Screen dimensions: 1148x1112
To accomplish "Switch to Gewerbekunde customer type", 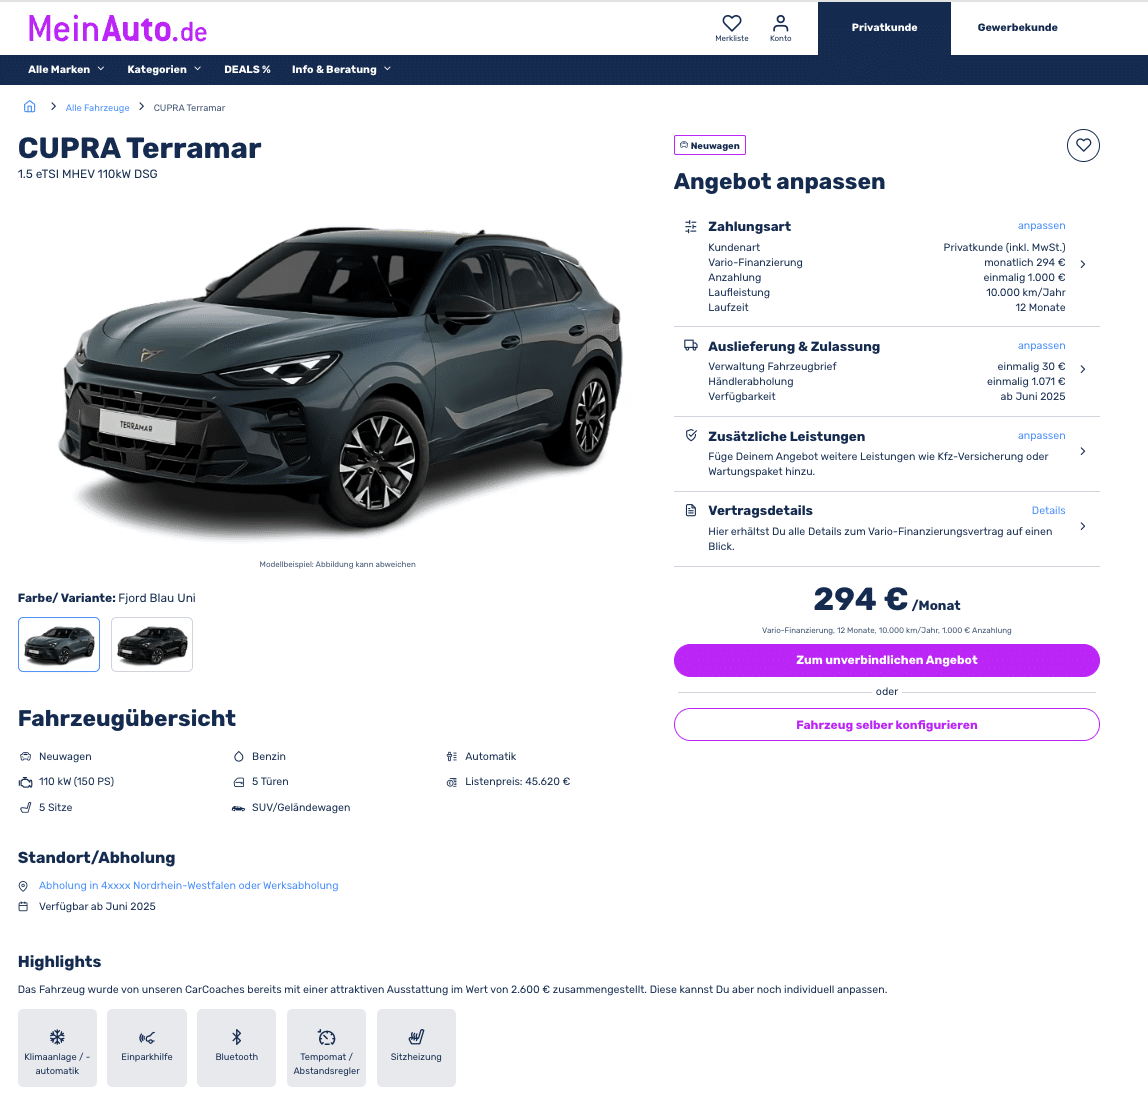I will pos(1017,28).
